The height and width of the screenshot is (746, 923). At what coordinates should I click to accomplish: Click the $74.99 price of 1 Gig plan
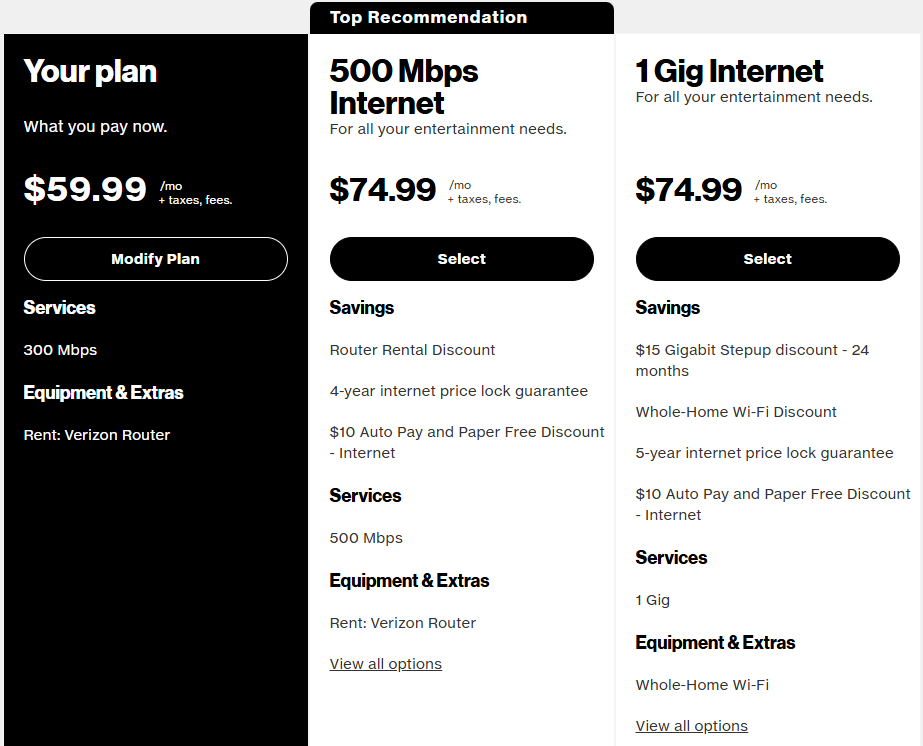(x=689, y=189)
